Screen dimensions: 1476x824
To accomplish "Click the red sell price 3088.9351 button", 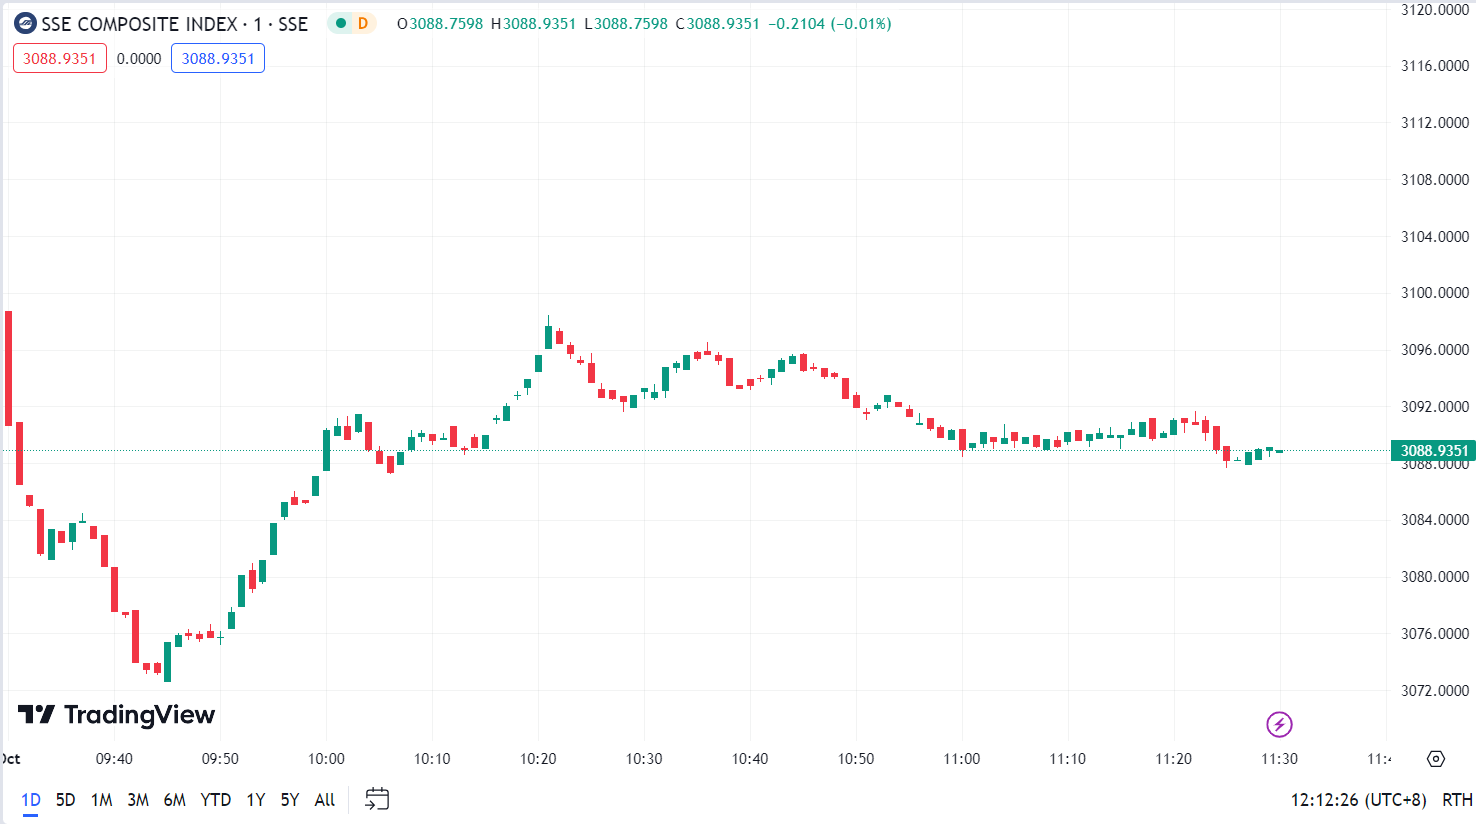I will point(60,58).
